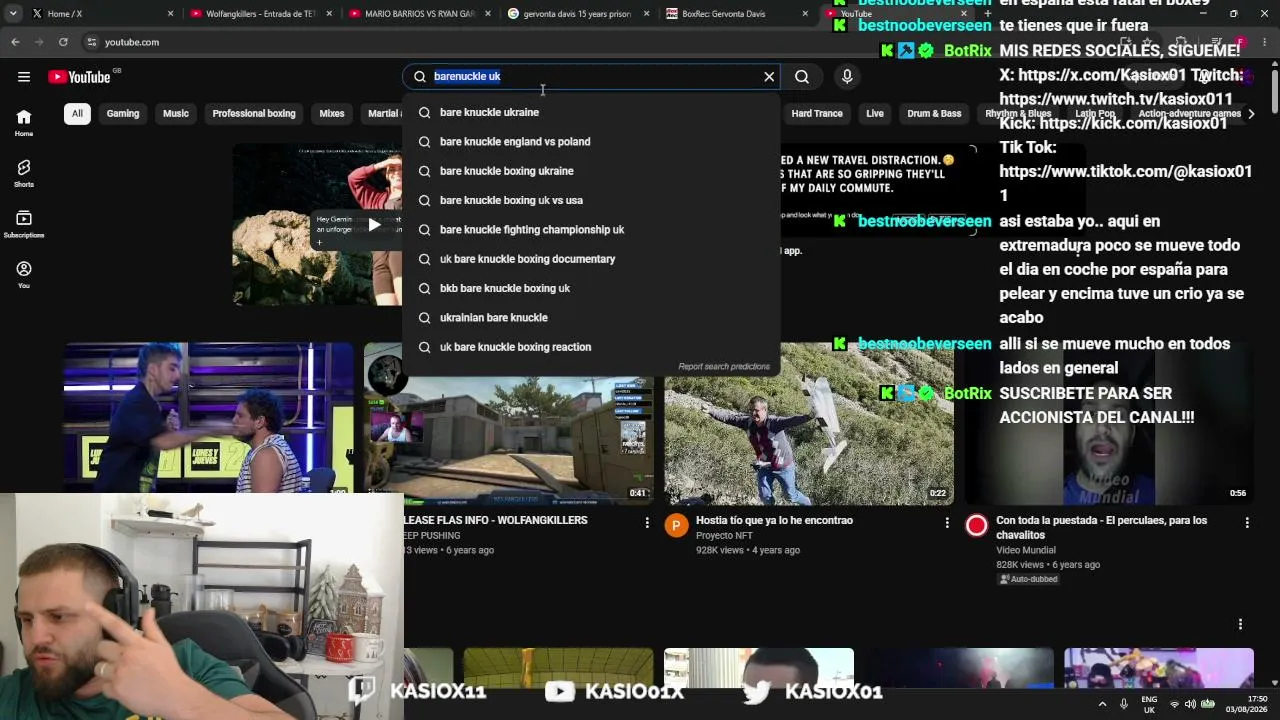Close the gervonta davis search tab

point(646,14)
